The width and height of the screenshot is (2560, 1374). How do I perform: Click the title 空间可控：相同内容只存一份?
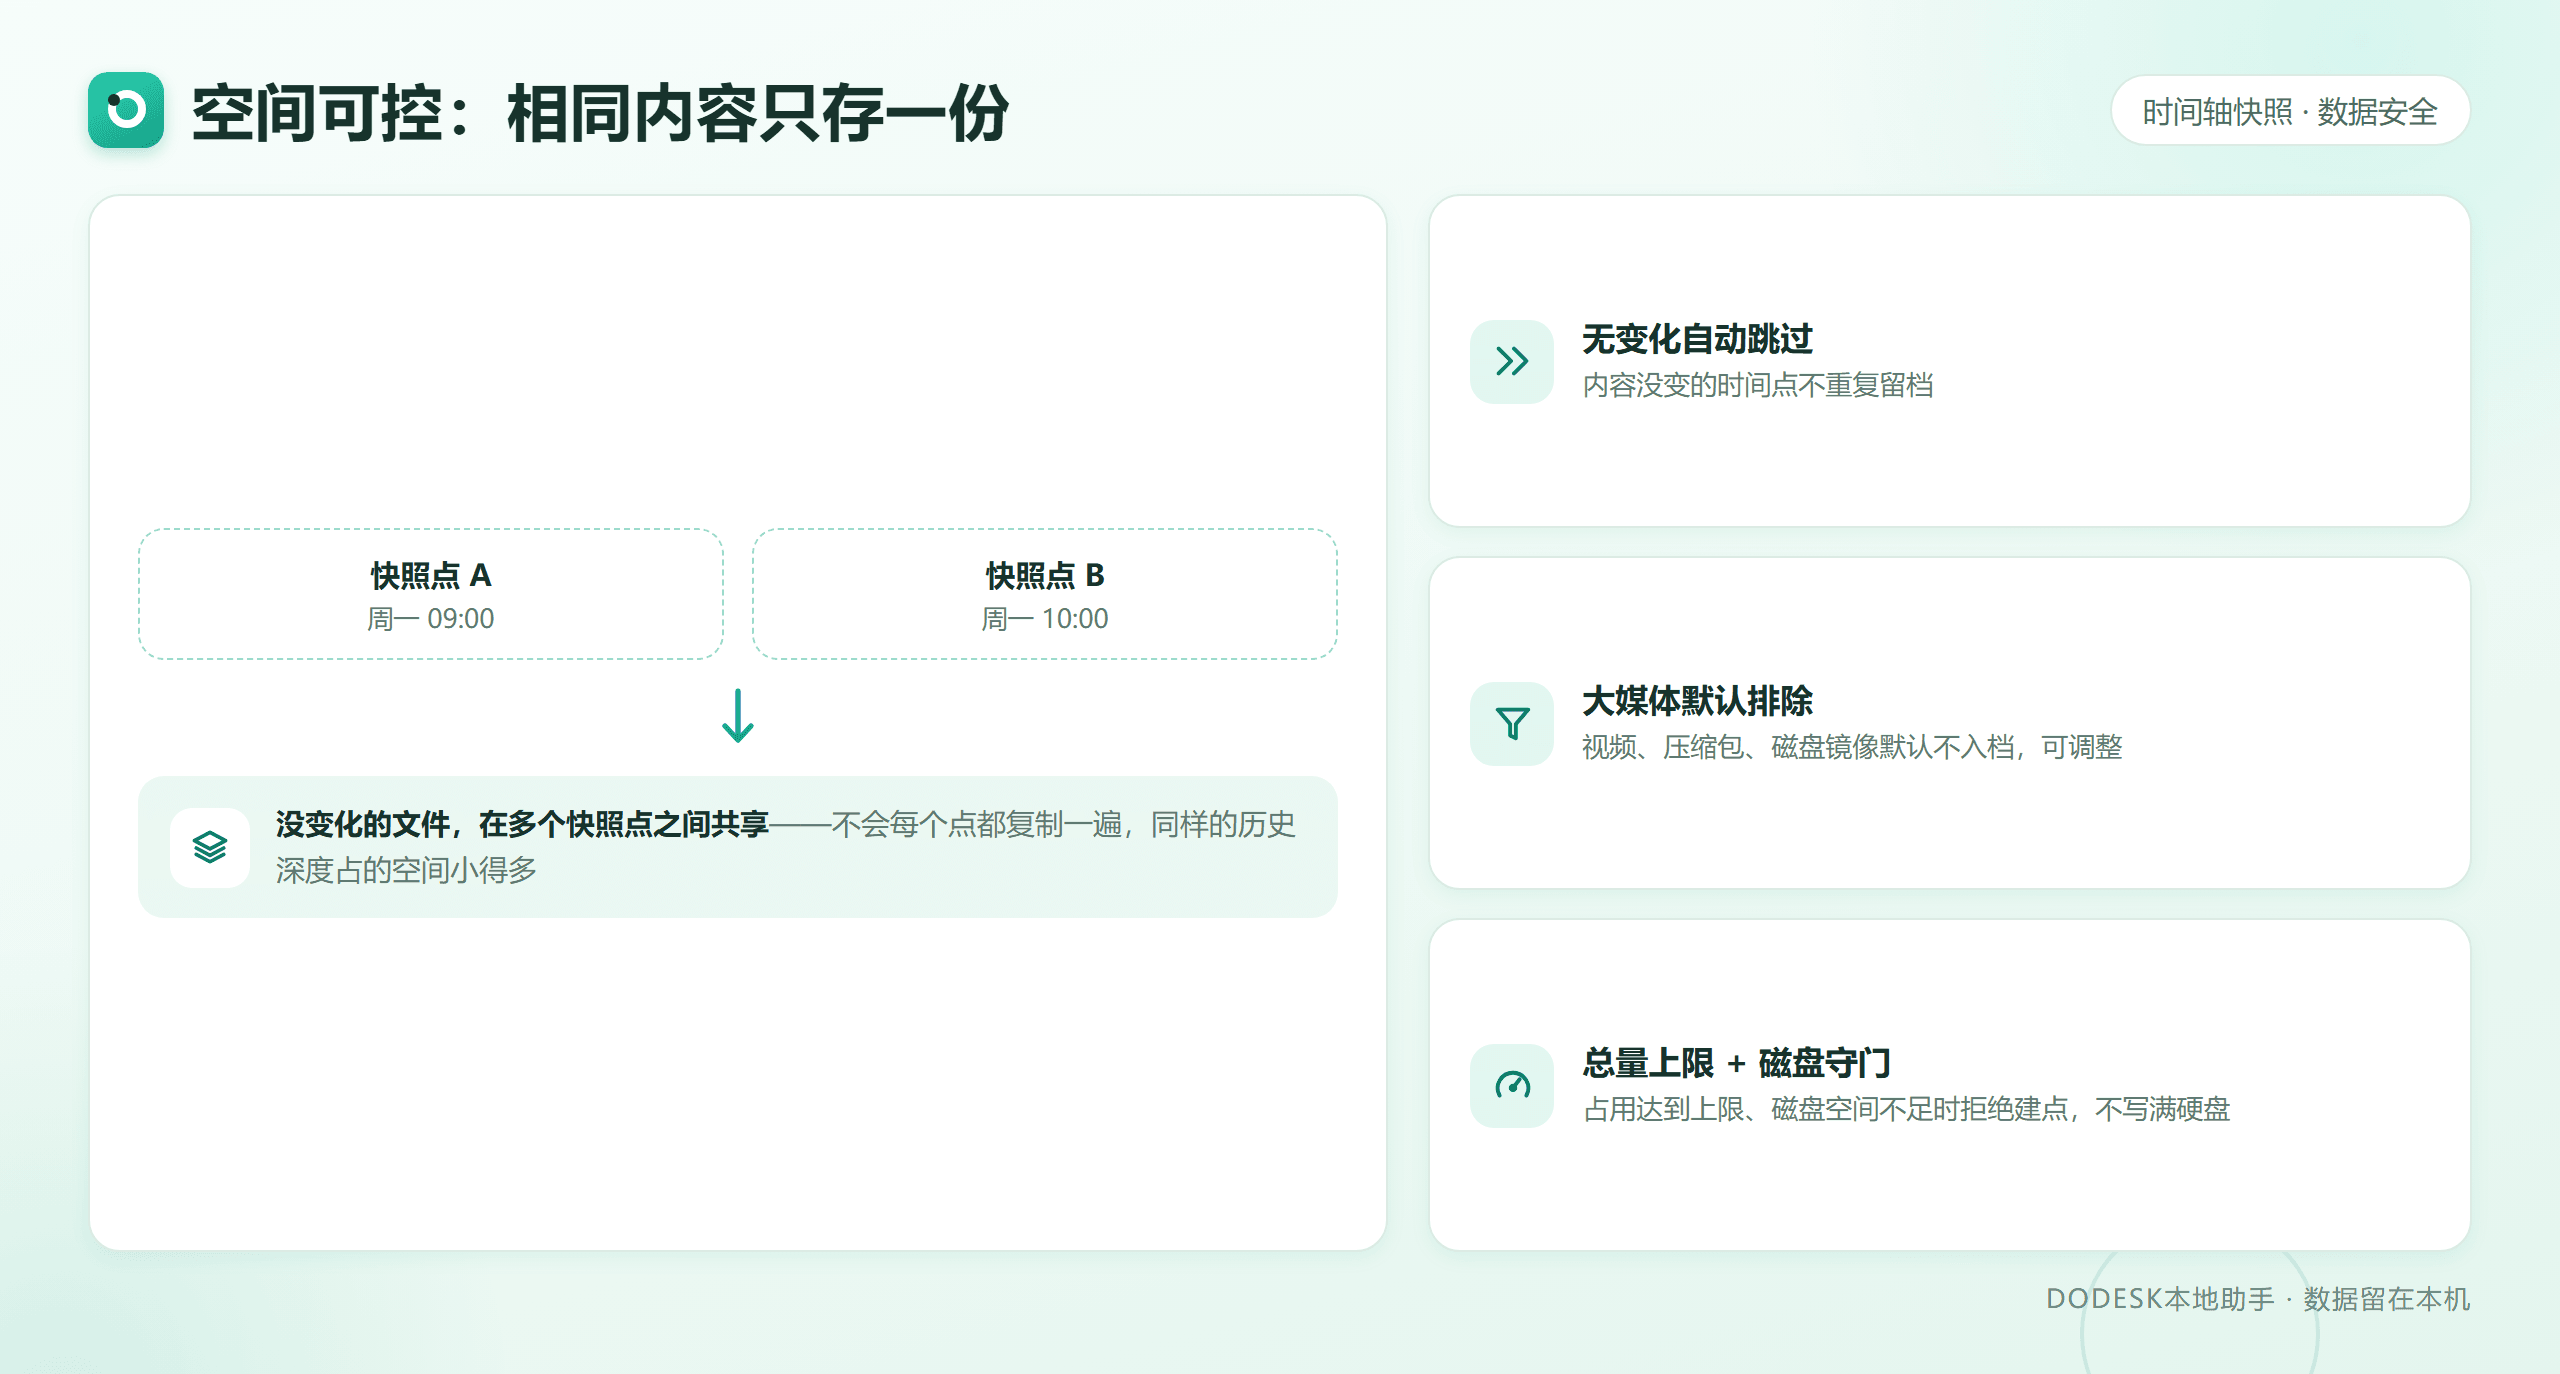(600, 113)
